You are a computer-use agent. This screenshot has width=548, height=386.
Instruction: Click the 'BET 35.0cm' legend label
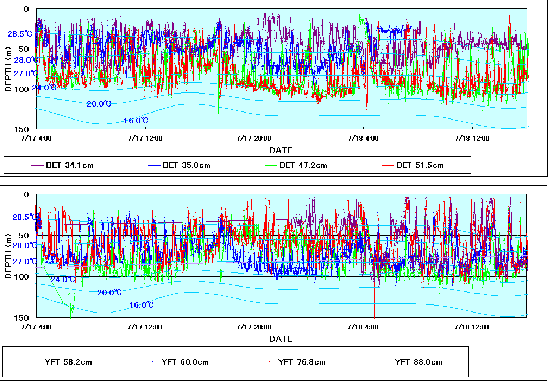186,165
